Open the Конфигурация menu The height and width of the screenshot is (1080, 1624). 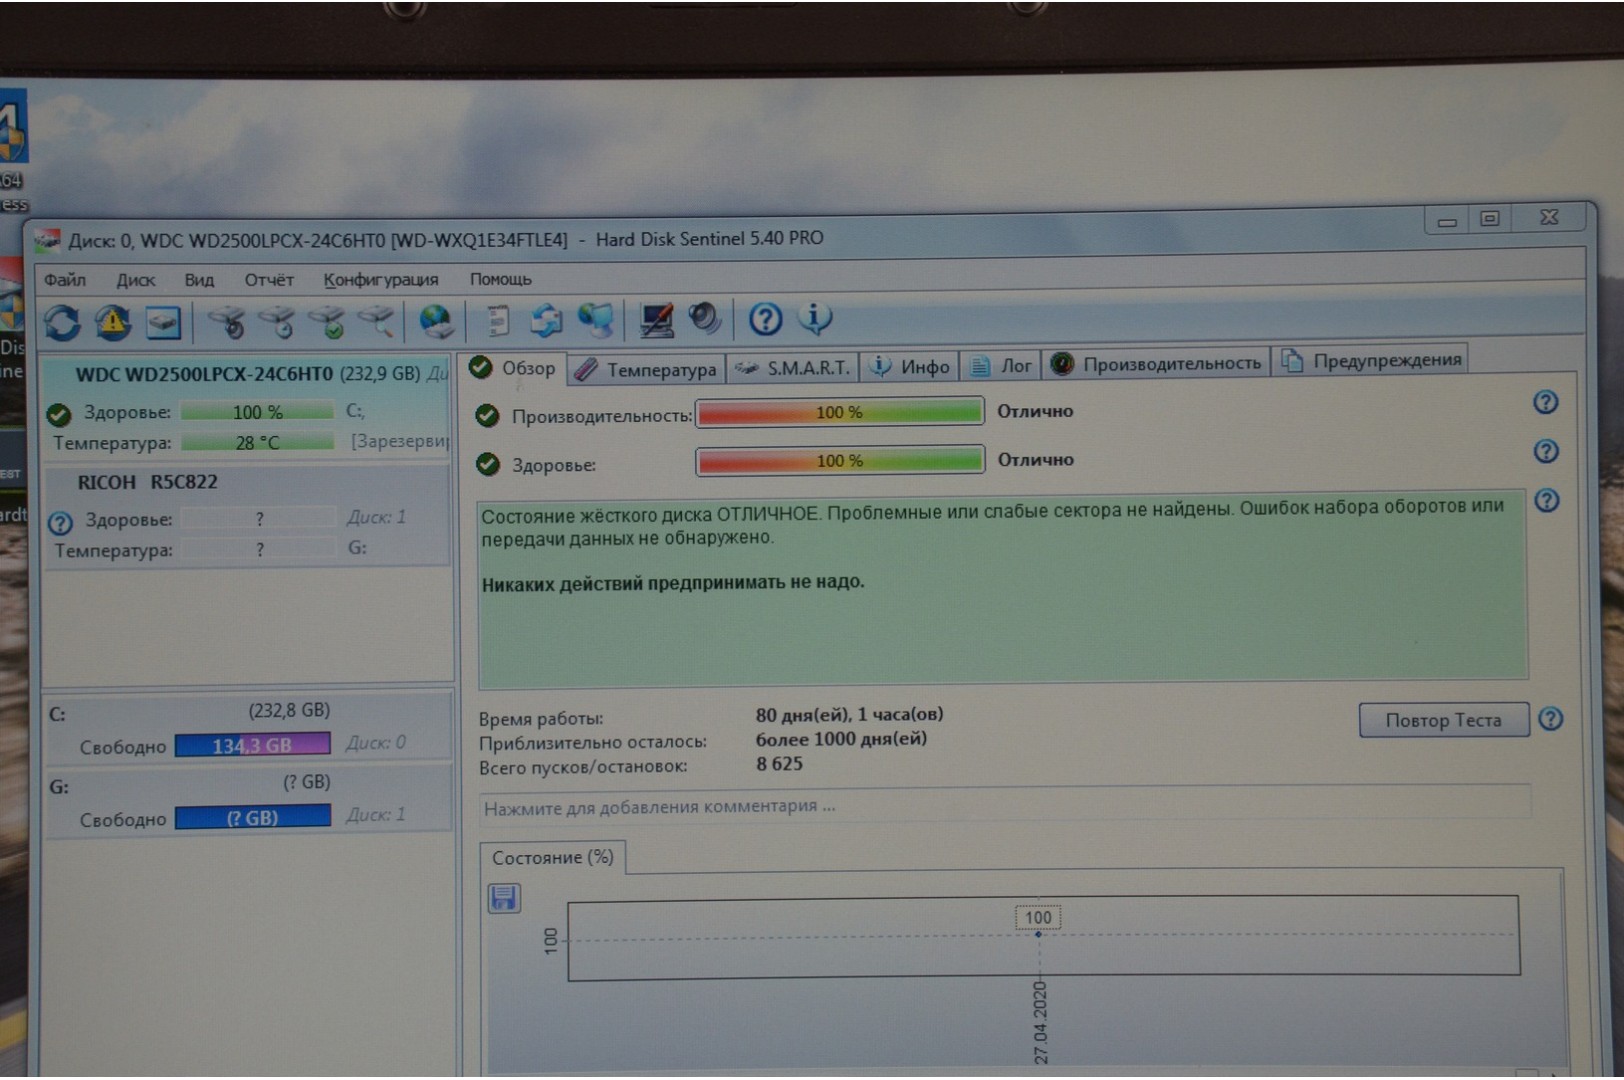tap(381, 280)
